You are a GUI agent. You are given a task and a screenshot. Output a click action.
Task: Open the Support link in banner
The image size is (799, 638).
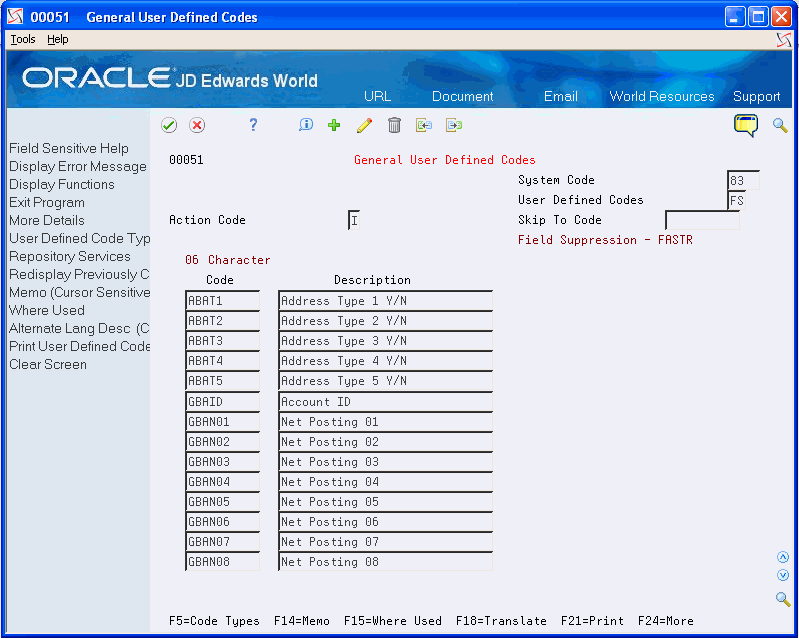pos(756,96)
